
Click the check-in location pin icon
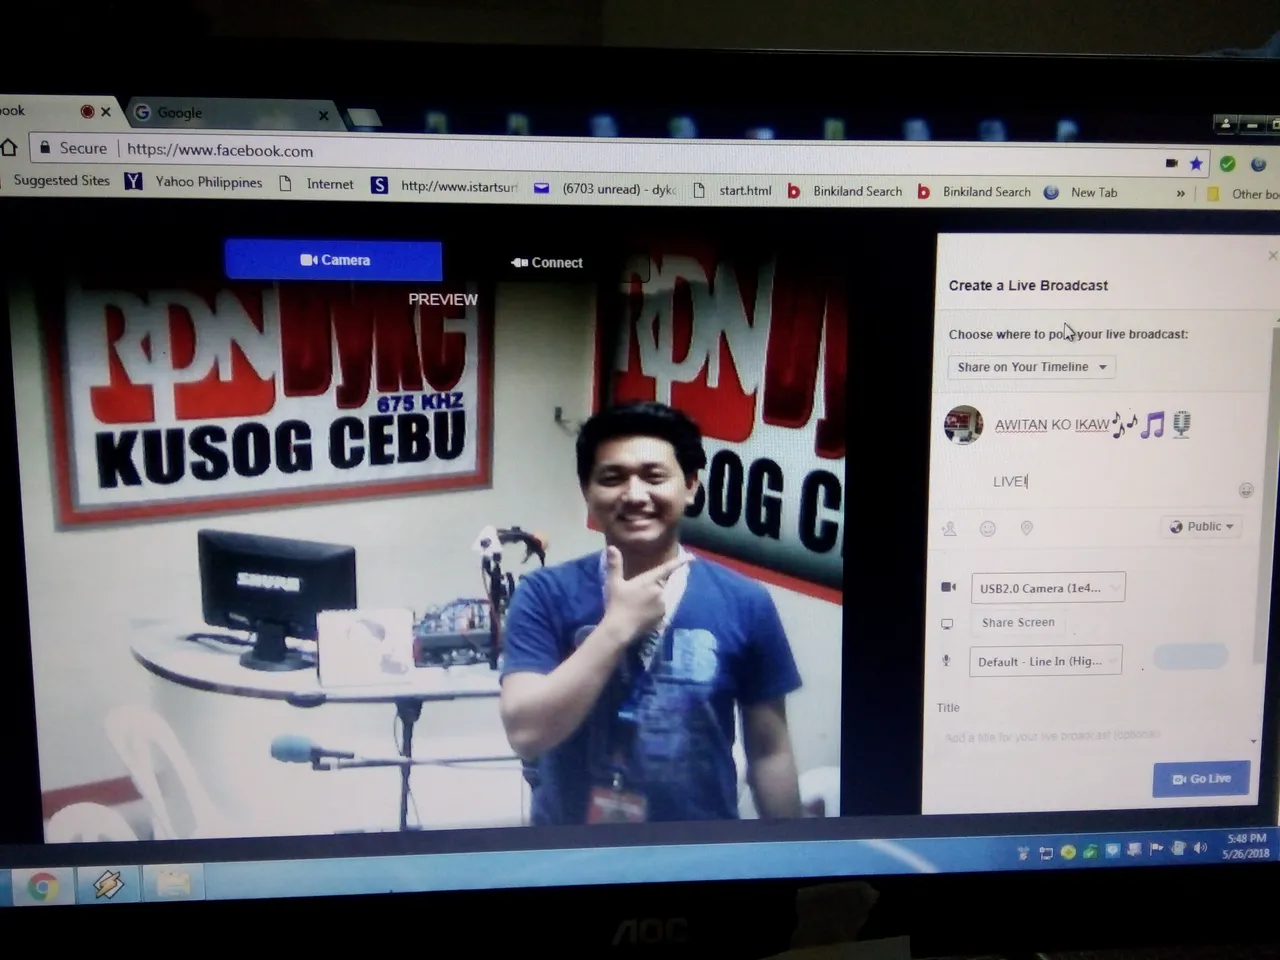(1026, 528)
